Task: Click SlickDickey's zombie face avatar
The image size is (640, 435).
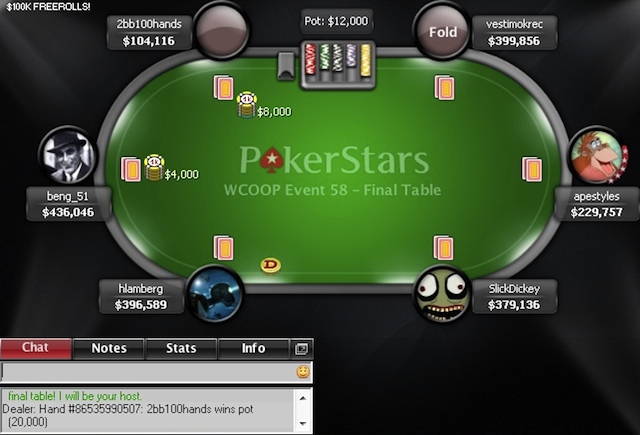Action: [x=442, y=294]
